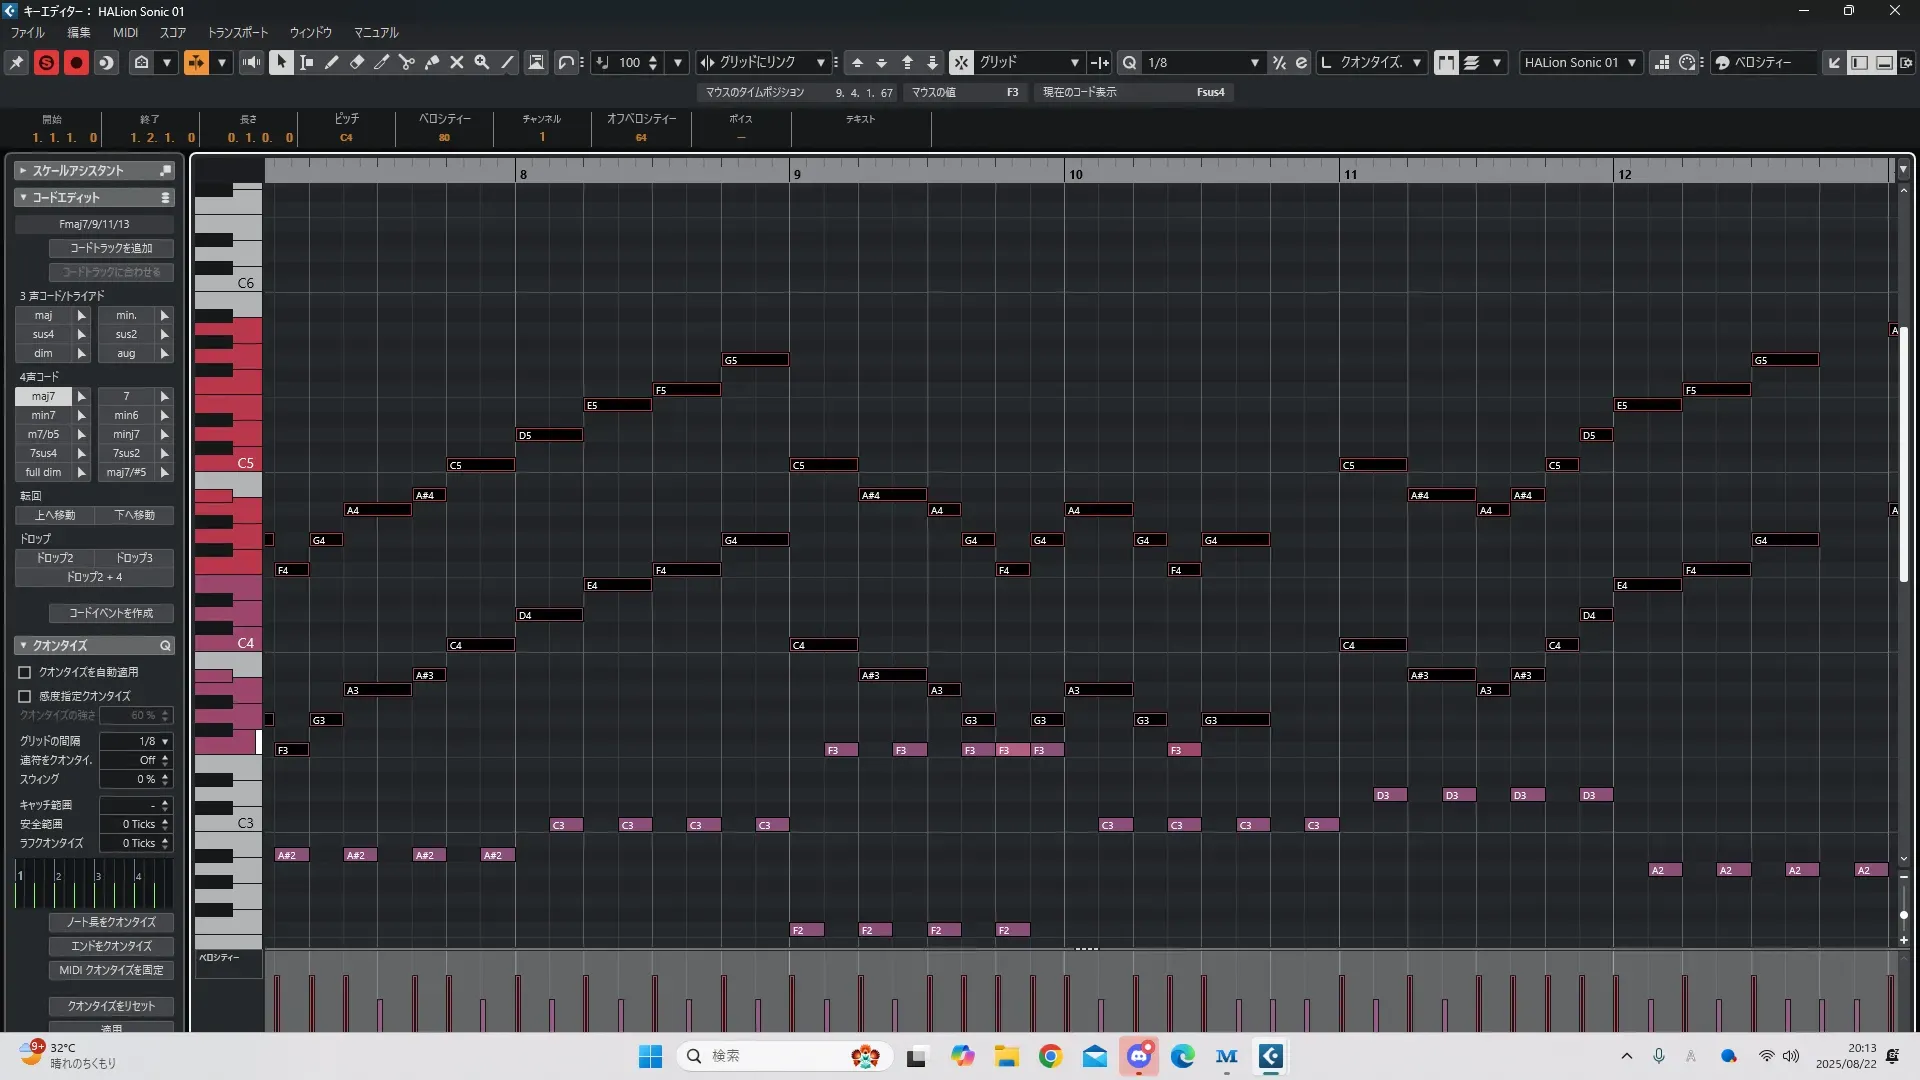
Task: Toggle acoustic feedback speaker icon
Action: coord(251,62)
